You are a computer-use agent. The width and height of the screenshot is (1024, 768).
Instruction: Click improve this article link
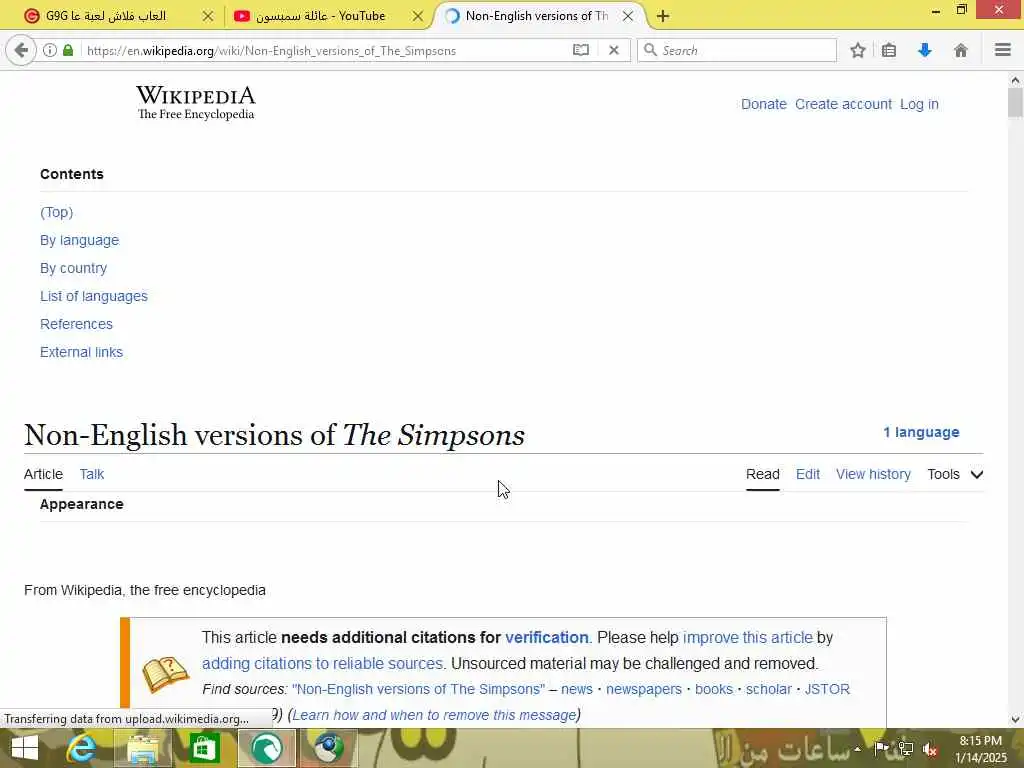(x=748, y=637)
